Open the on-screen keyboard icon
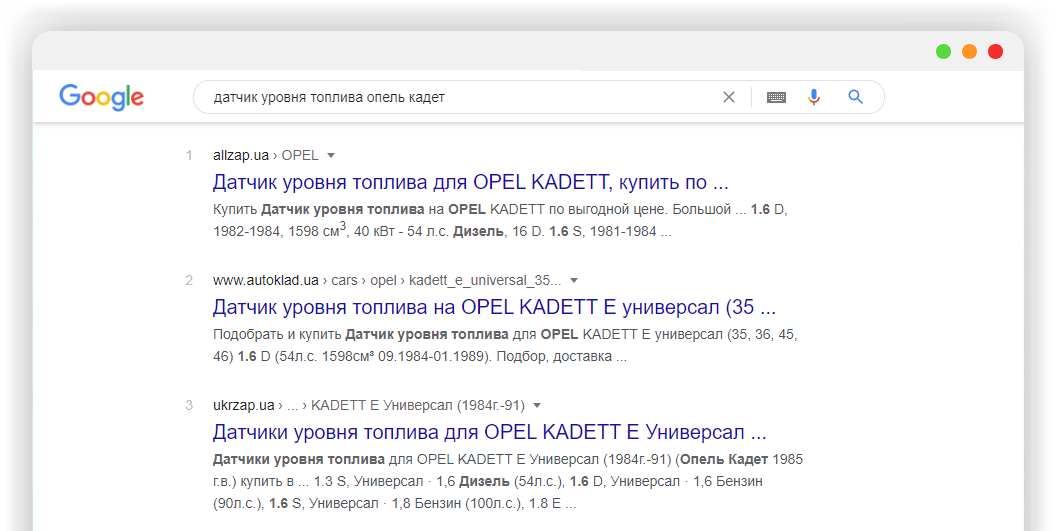Image resolution: width=1059 pixels, height=531 pixels. [776, 97]
